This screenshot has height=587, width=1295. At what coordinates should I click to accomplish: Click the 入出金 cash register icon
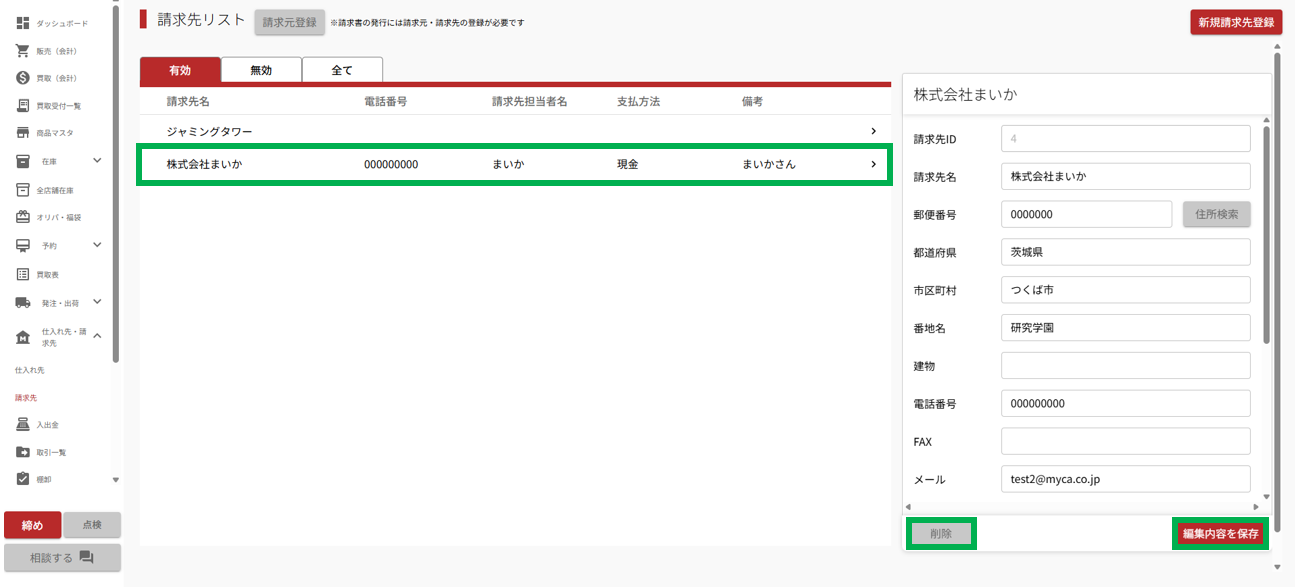(x=23, y=425)
